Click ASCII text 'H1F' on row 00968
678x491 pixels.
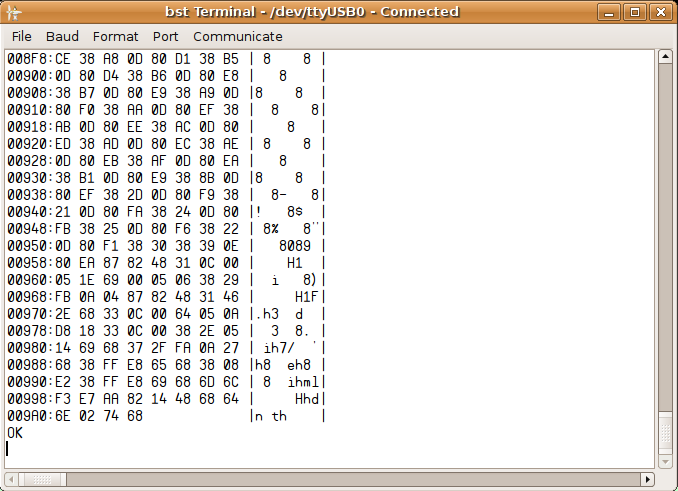click(x=307, y=297)
